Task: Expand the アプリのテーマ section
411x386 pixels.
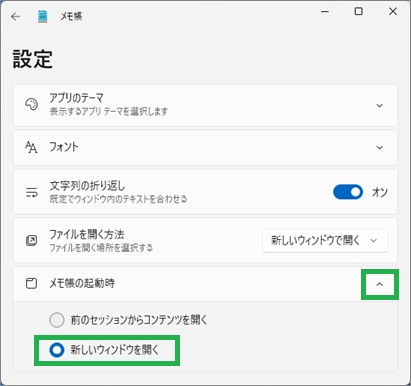Action: click(379, 106)
